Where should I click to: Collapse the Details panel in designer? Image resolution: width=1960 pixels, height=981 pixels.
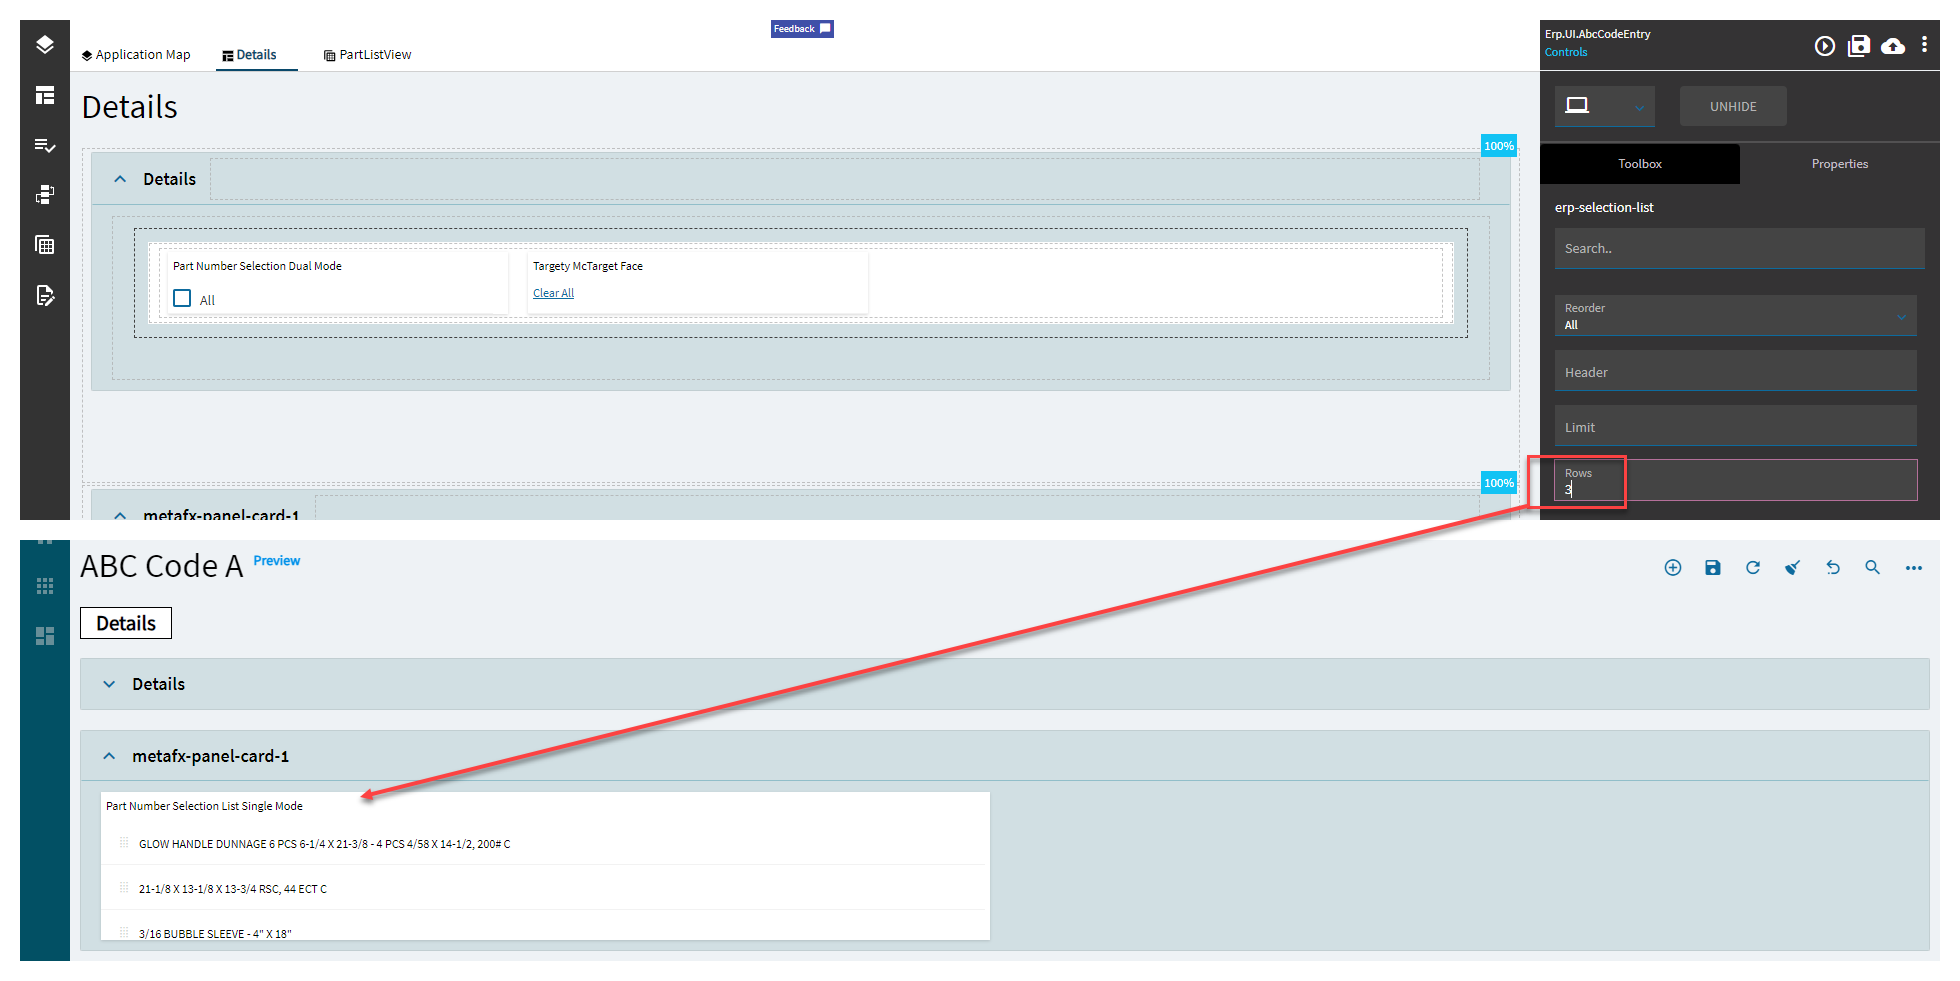tap(120, 179)
